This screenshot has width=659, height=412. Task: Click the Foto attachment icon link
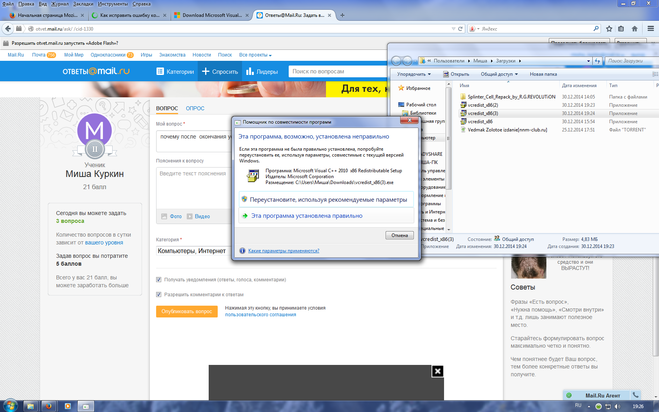(171, 216)
